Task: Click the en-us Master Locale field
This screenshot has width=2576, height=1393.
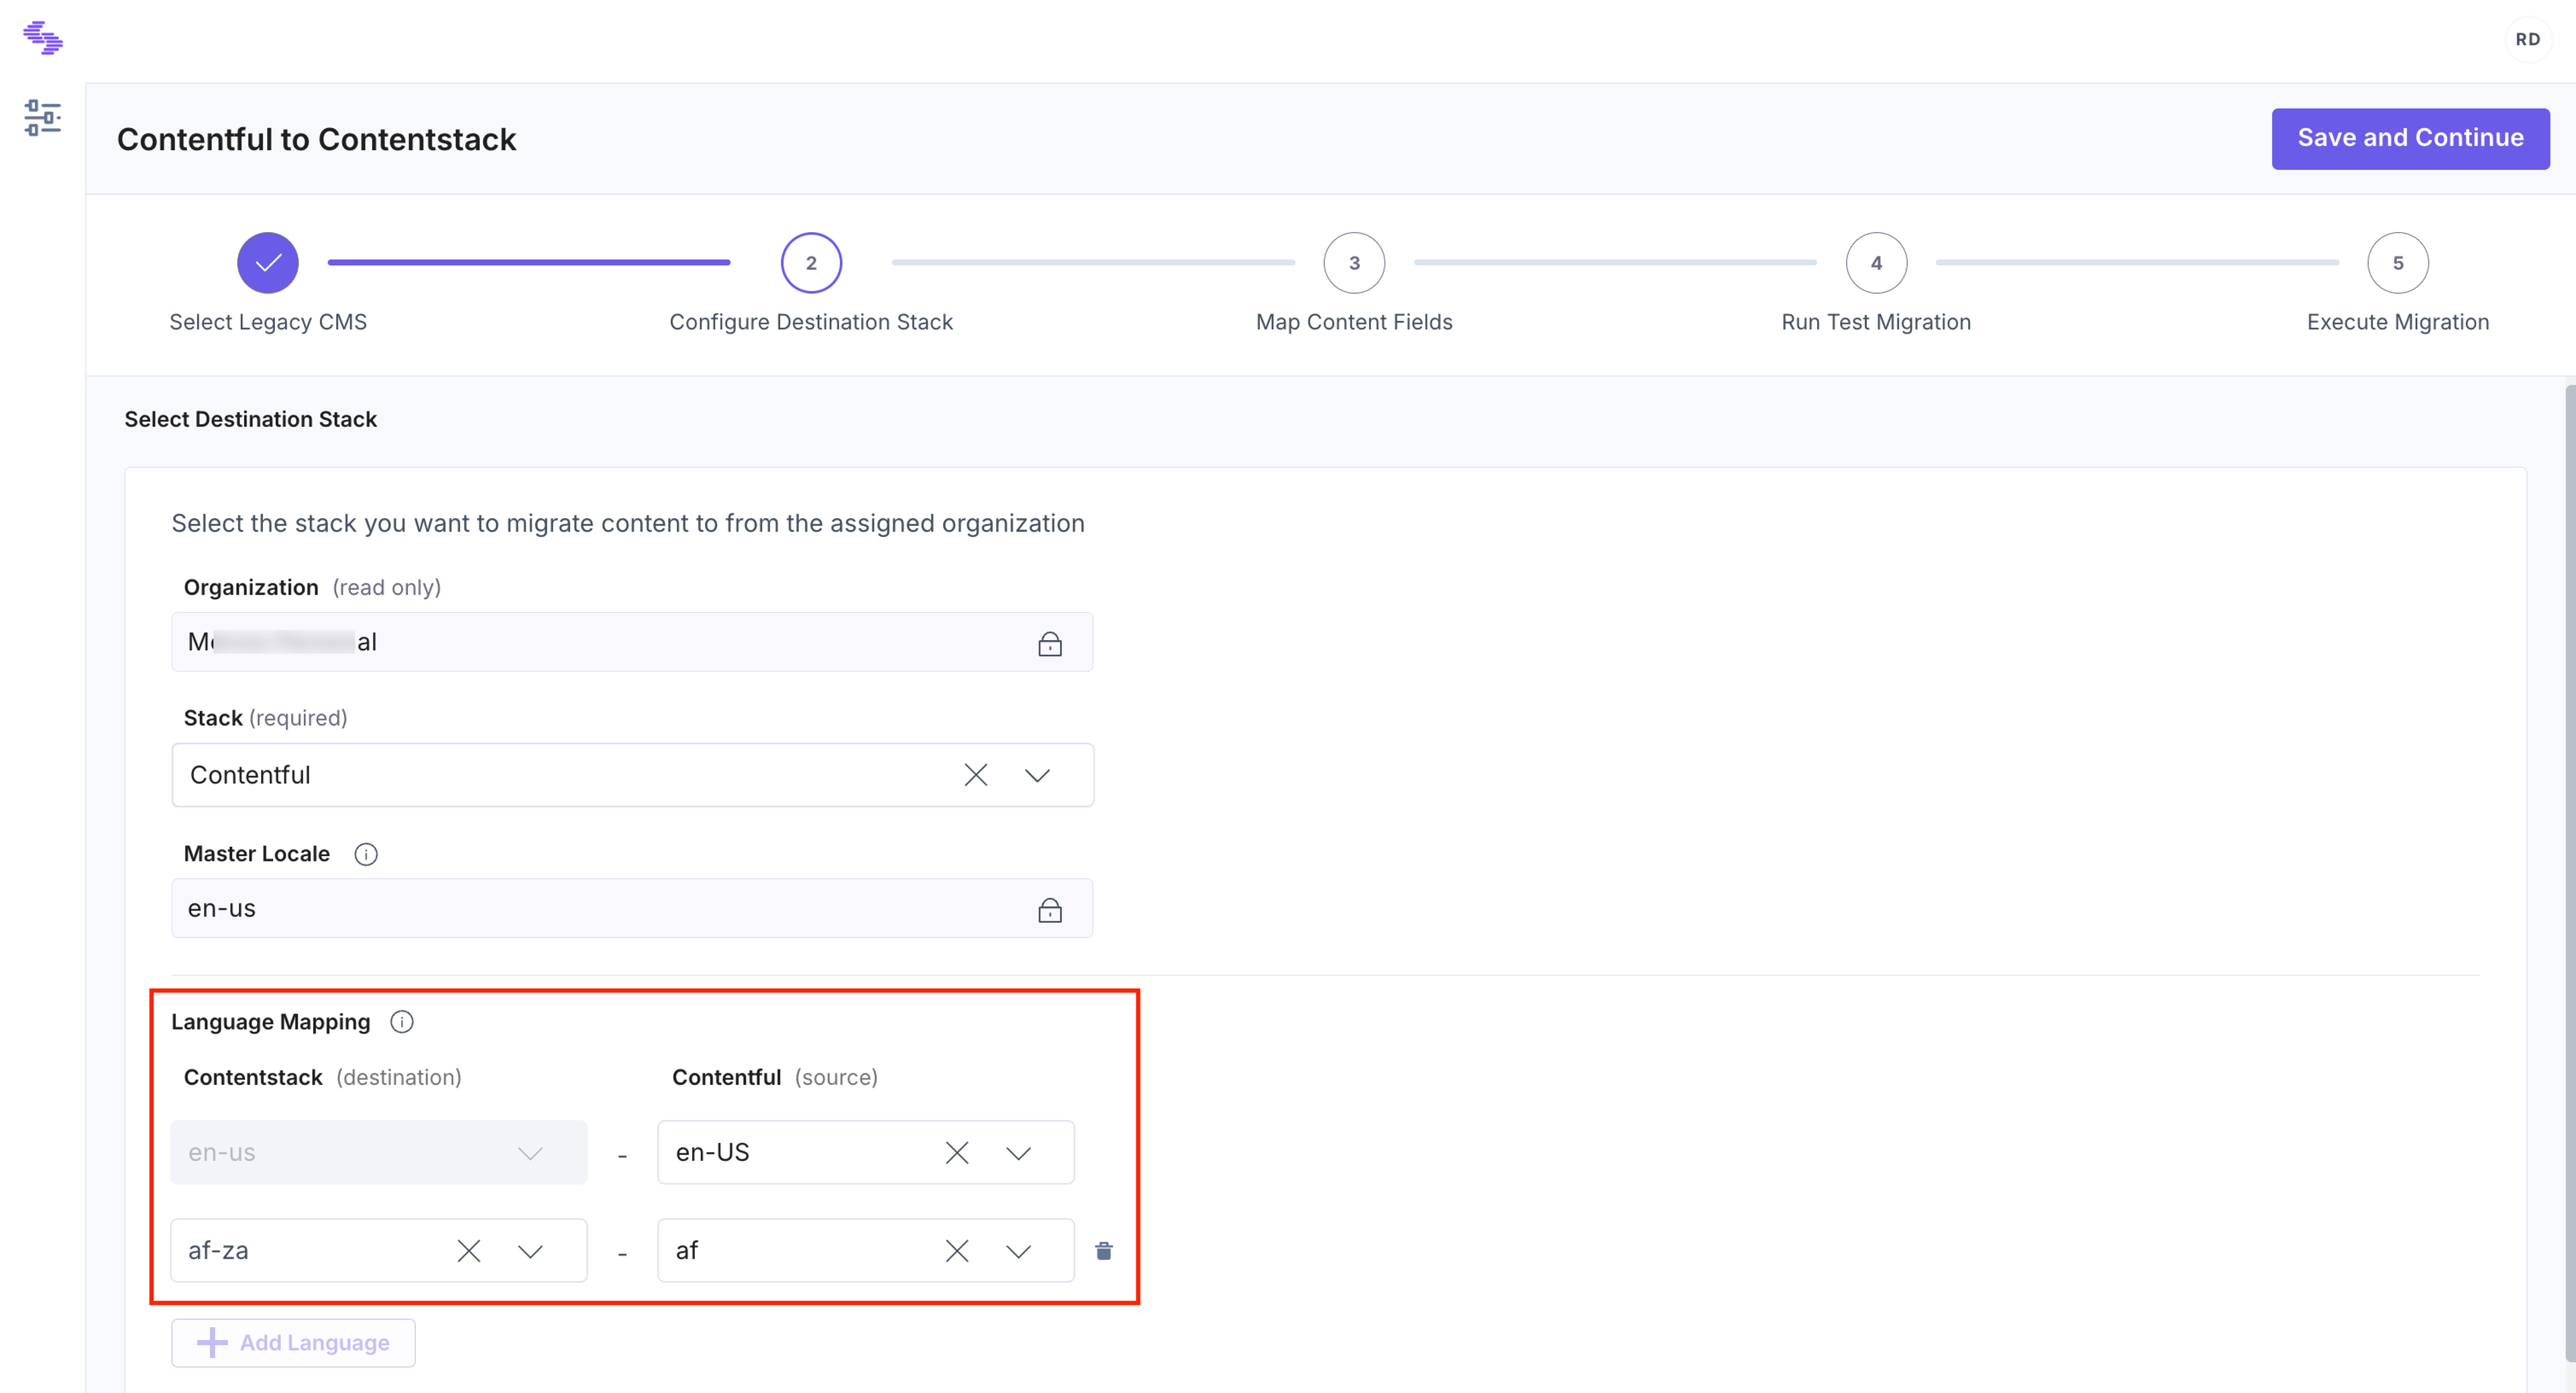Action: [632, 908]
